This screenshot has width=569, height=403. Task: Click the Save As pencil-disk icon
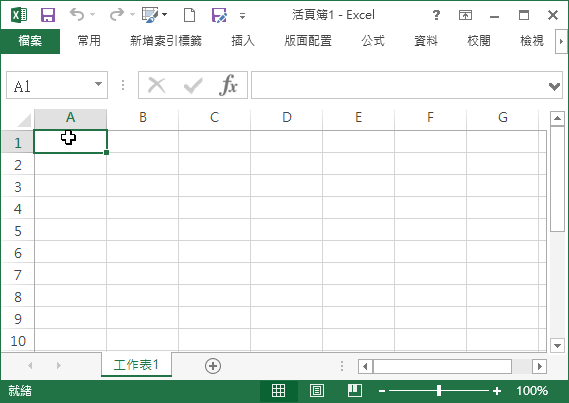click(x=219, y=15)
